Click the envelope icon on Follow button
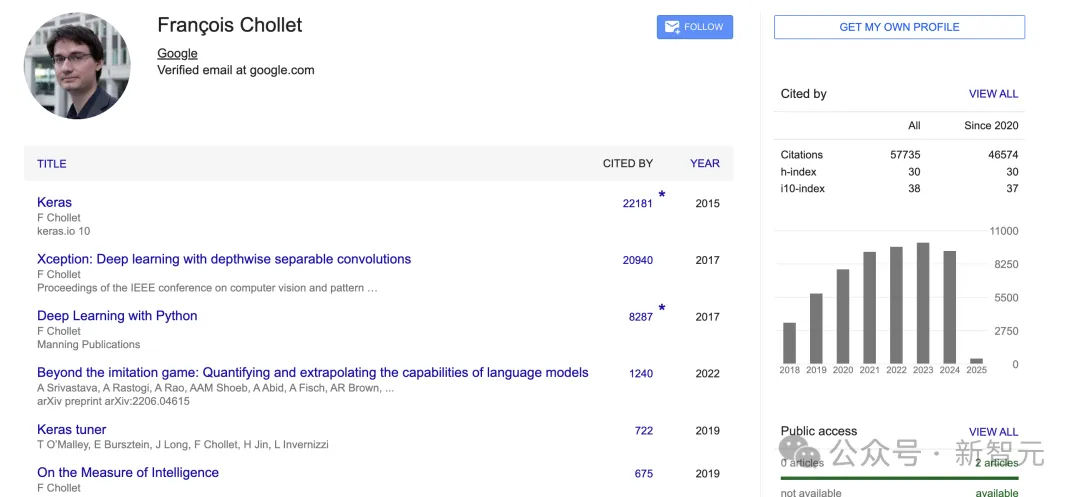This screenshot has height=497, width=1080. click(x=672, y=28)
